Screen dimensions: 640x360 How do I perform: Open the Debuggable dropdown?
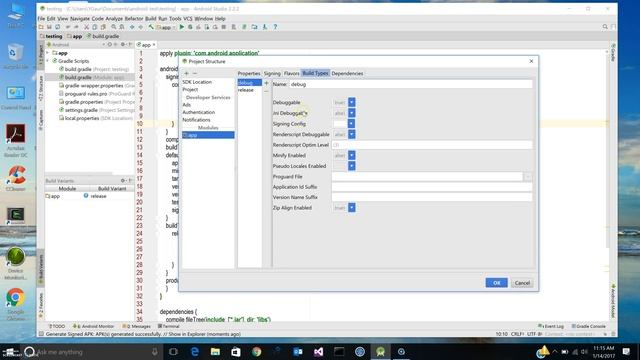click(351, 102)
